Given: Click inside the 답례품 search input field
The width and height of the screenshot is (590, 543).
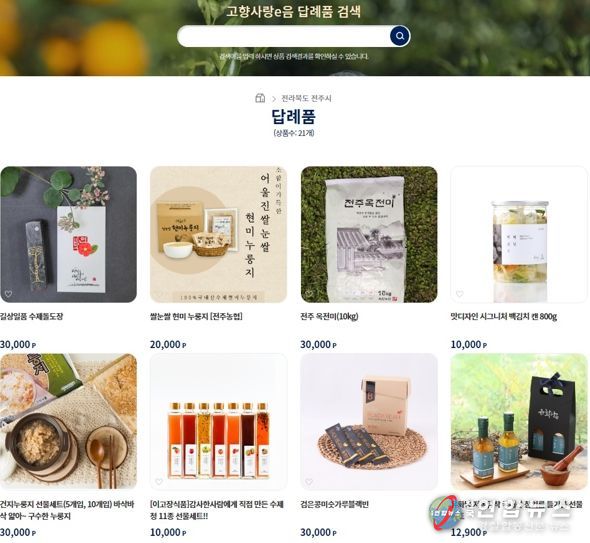Looking at the screenshot, I should (284, 36).
